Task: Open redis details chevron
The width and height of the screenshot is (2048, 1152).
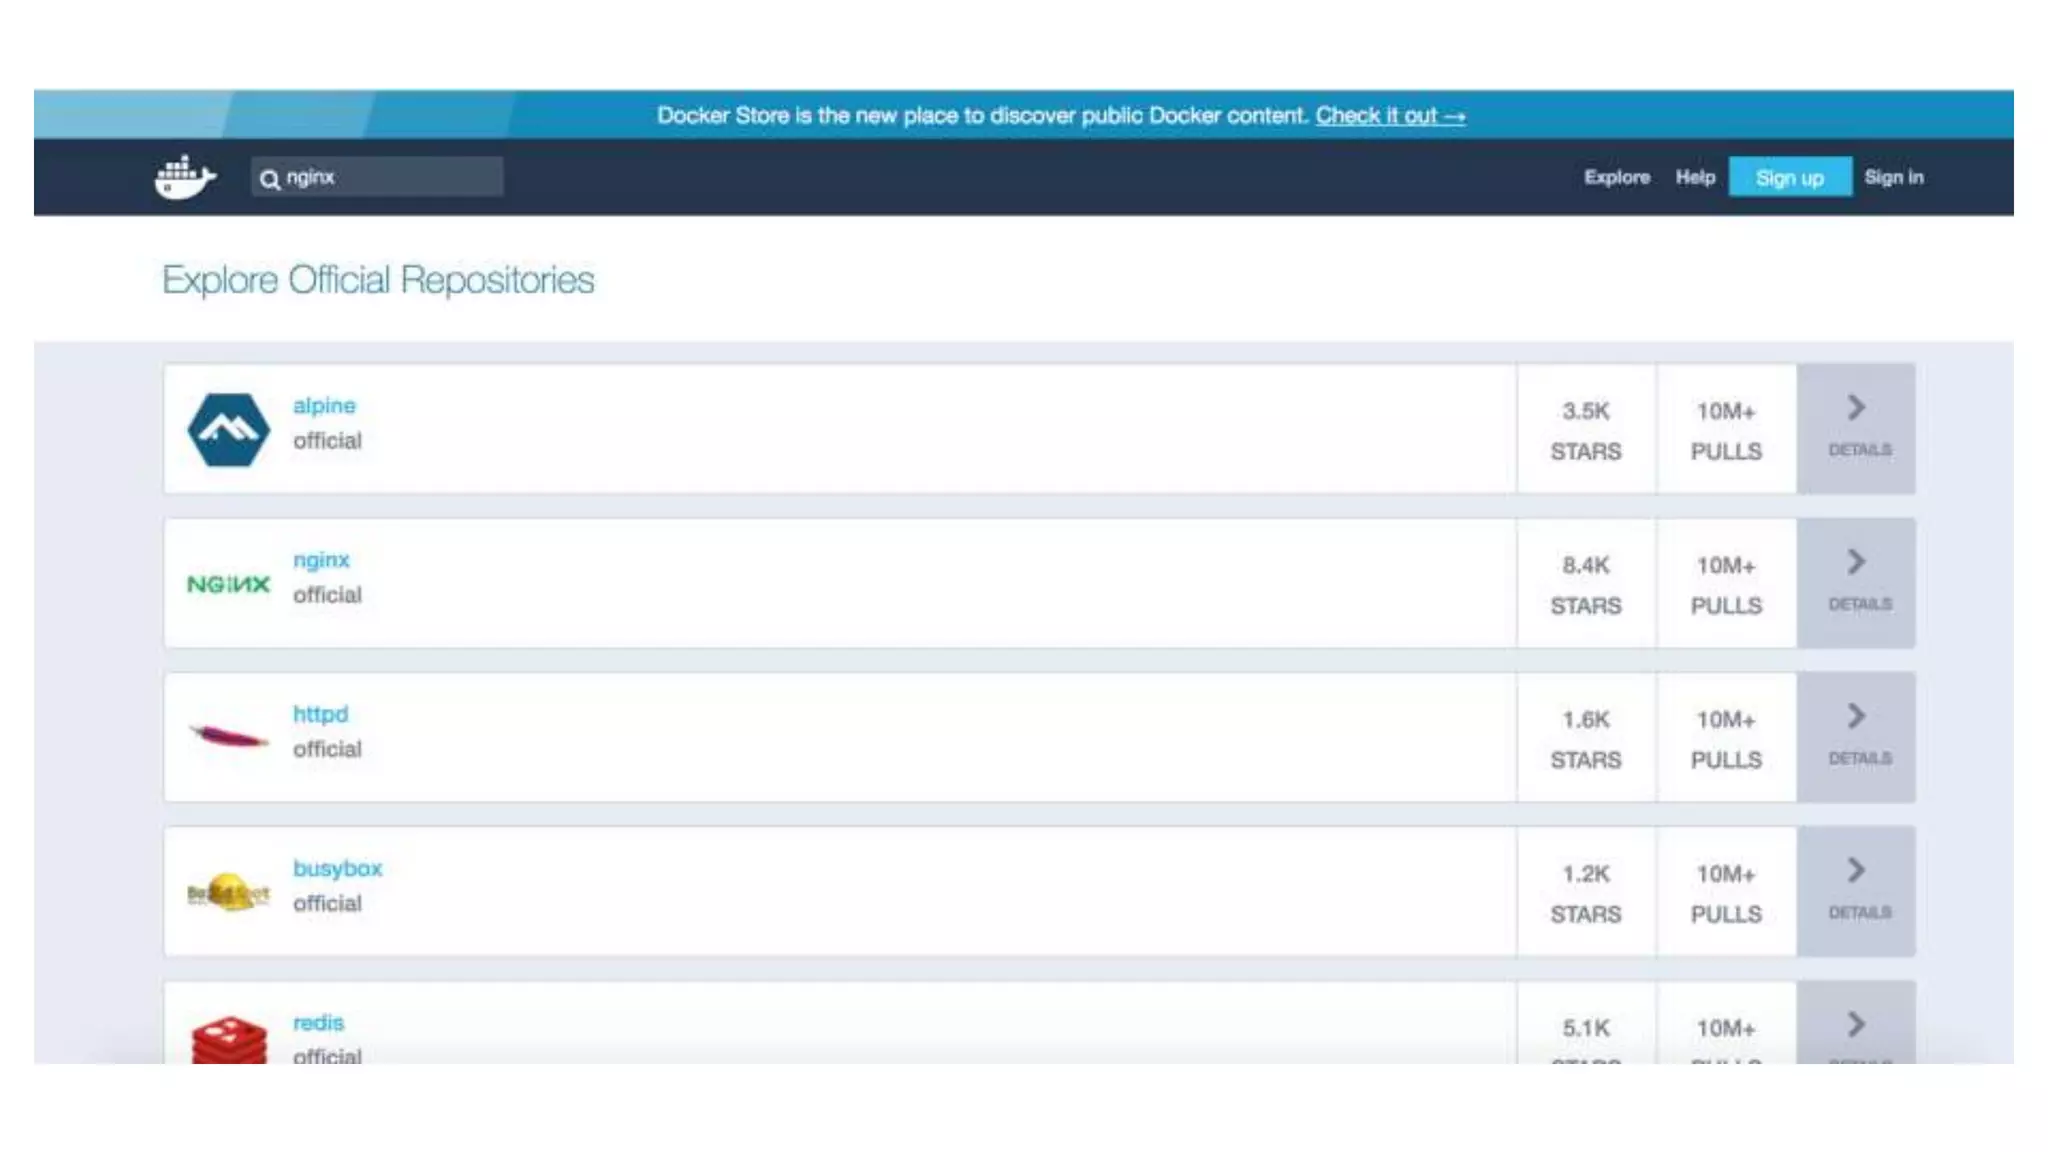Action: pyautogui.click(x=1856, y=1025)
